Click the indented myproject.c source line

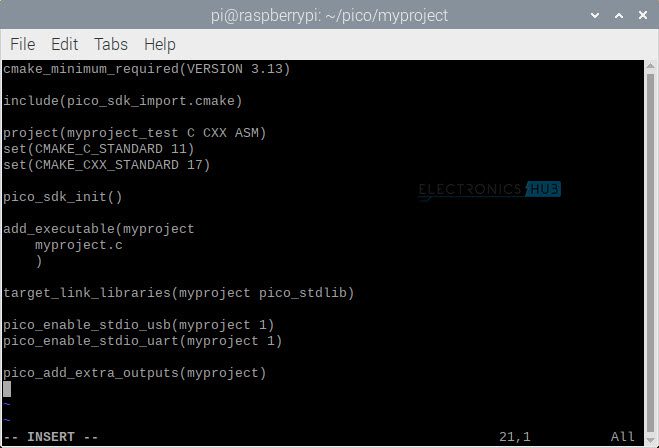78,245
